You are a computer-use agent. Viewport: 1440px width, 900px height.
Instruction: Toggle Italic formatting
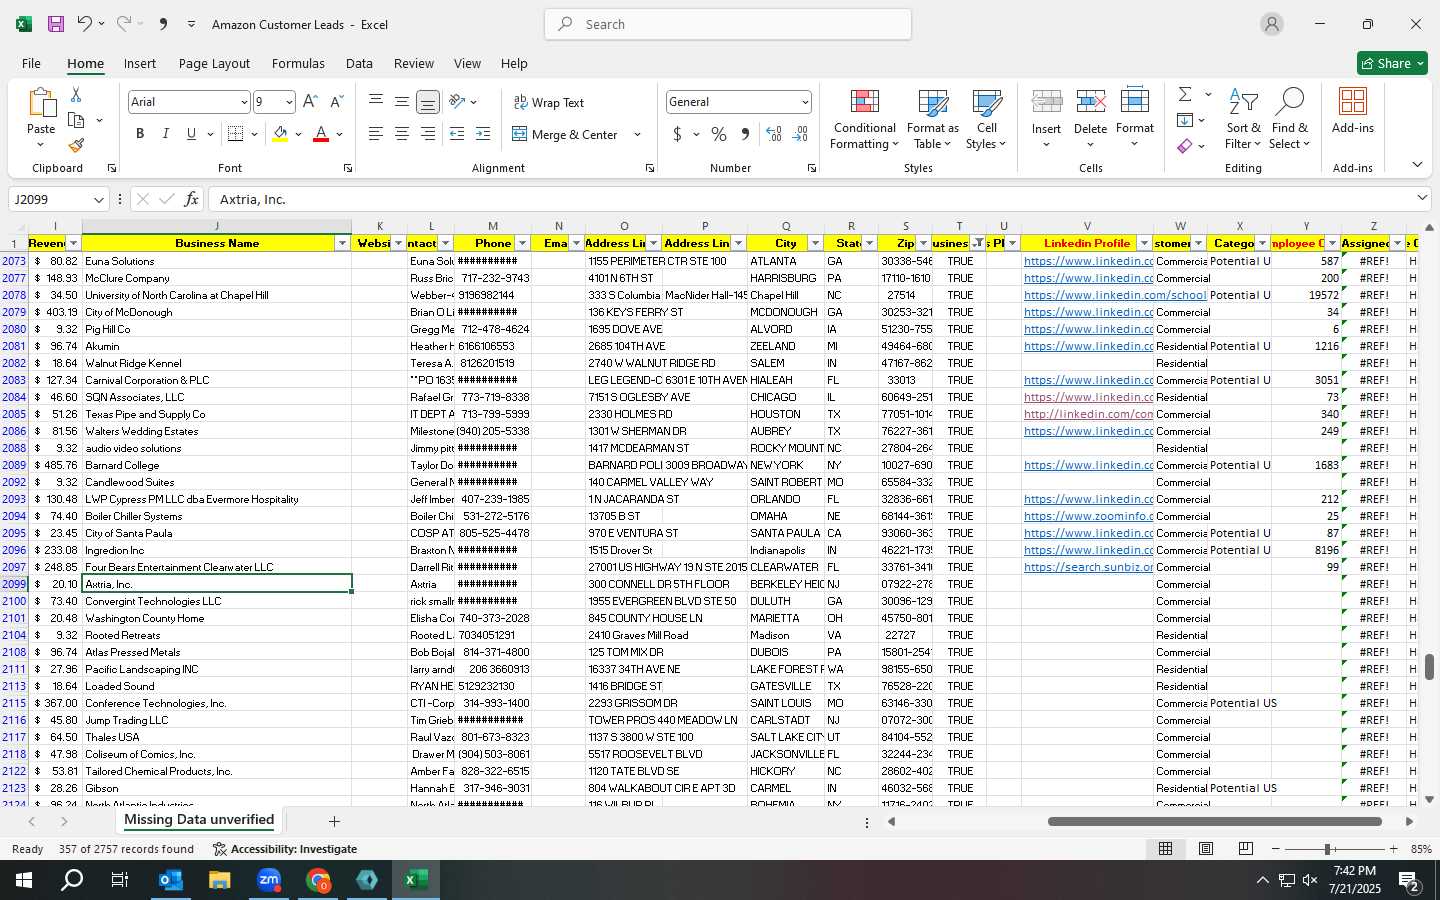[165, 134]
